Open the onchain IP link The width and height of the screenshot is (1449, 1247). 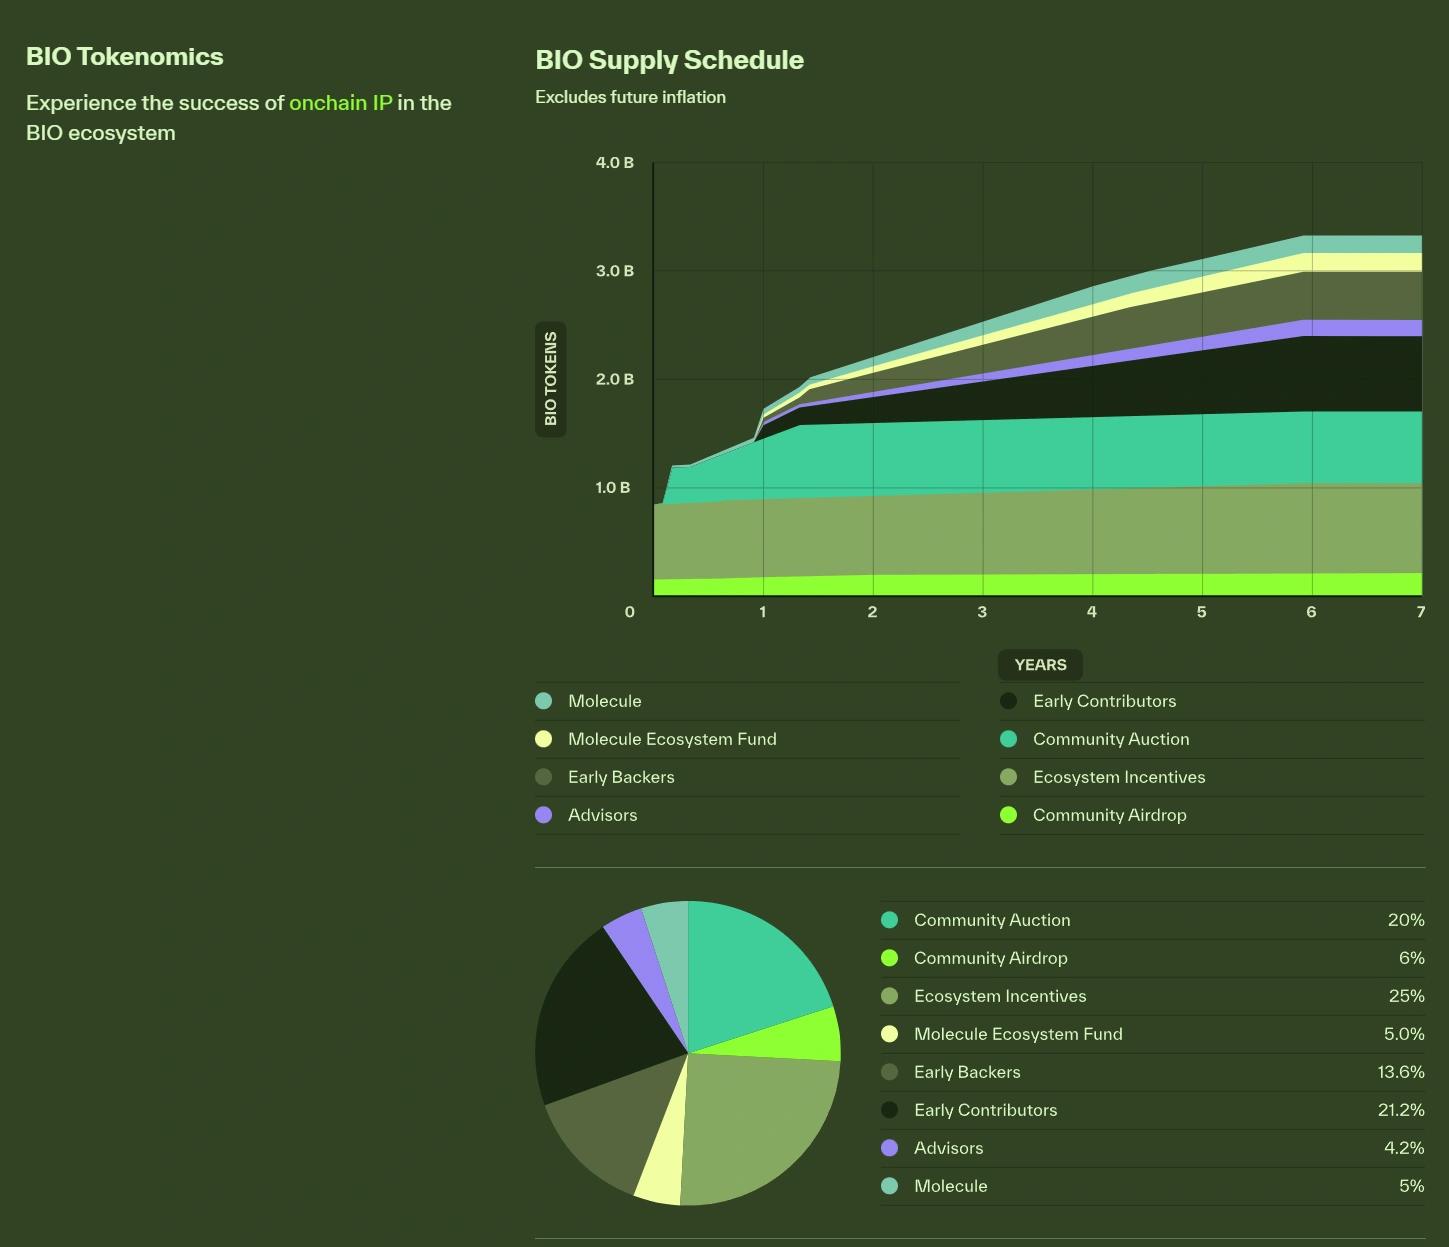click(341, 103)
